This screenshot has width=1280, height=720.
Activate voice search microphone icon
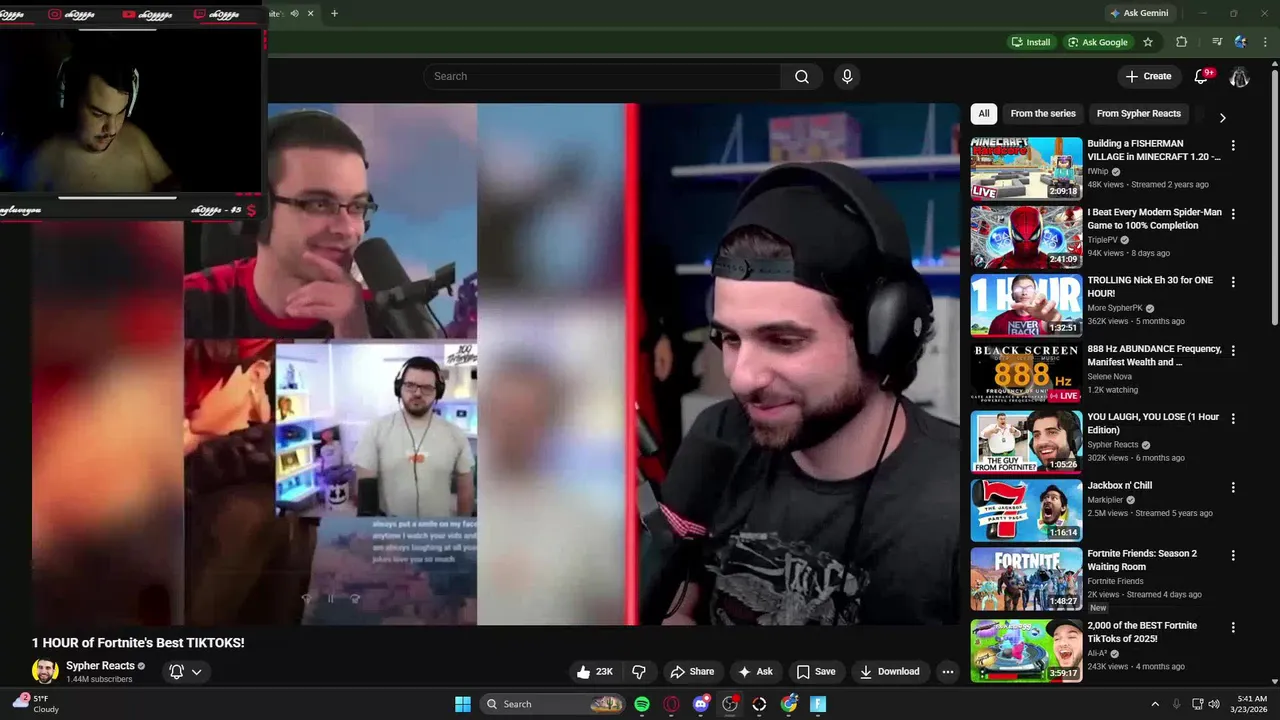(847, 77)
